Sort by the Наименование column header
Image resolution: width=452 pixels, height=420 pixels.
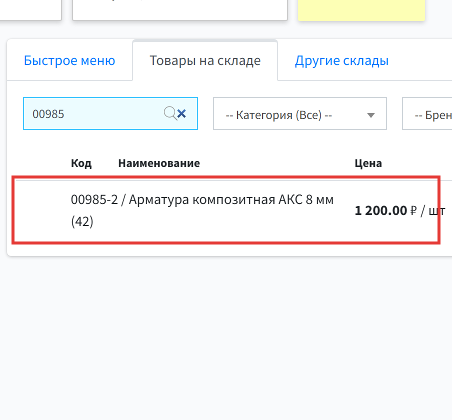point(159,163)
